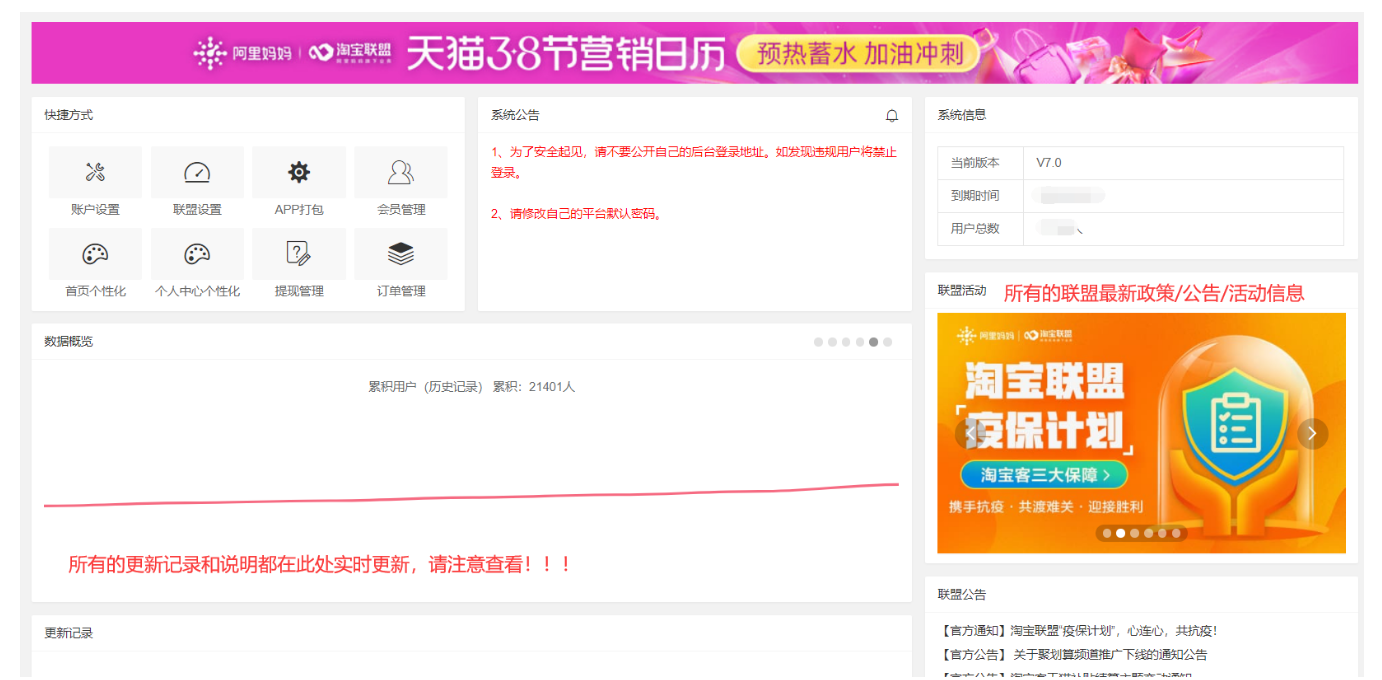The height and width of the screenshot is (680, 1382).
Task: Select first pager dot in 数据概览
Action: click(818, 342)
